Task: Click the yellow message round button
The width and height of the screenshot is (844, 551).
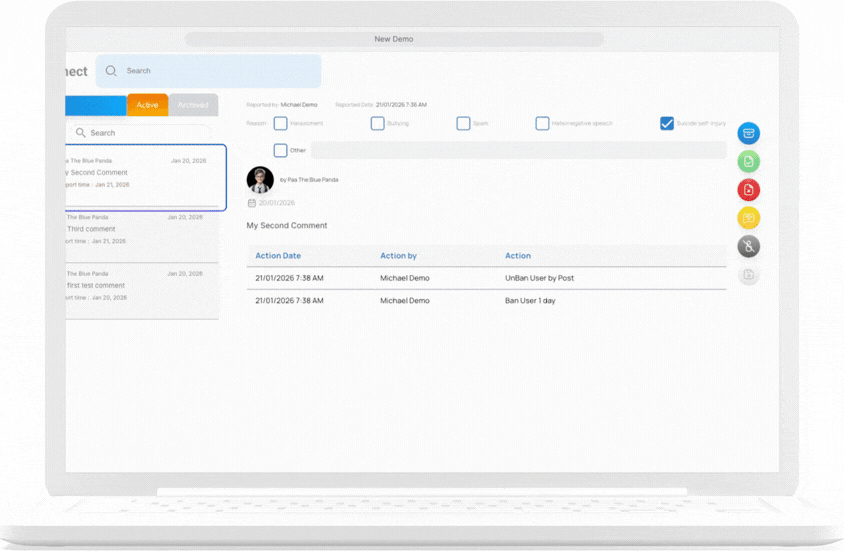Action: click(x=748, y=217)
